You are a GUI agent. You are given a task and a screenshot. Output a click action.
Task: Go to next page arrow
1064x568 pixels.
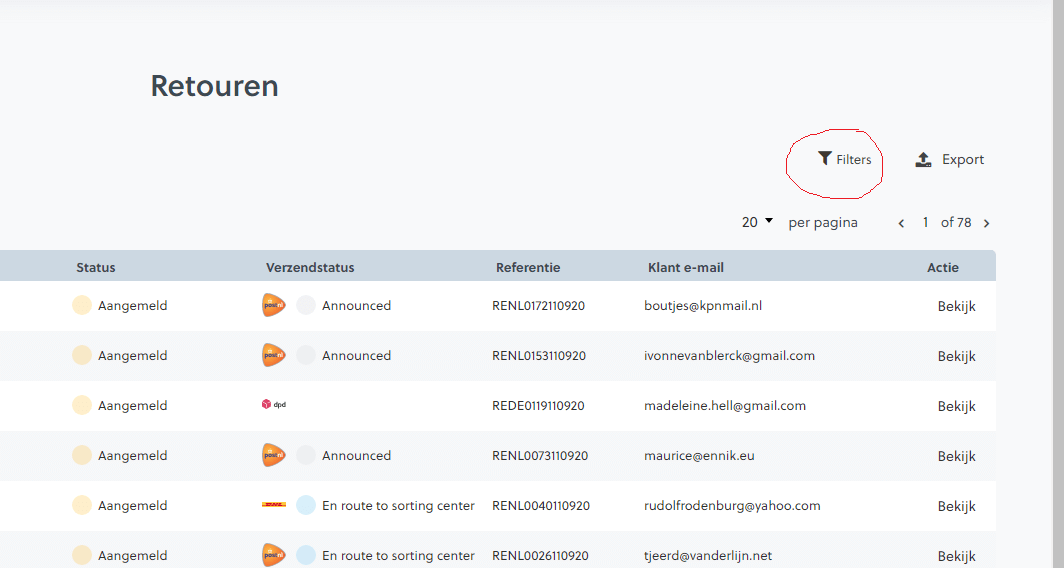pos(987,223)
